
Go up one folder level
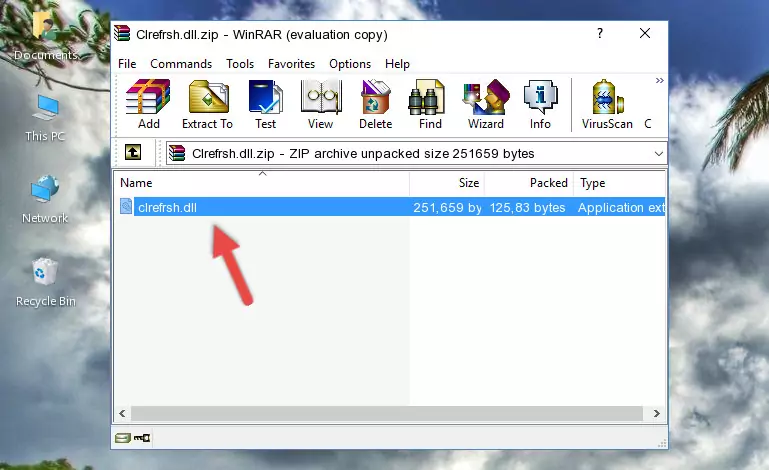point(133,153)
